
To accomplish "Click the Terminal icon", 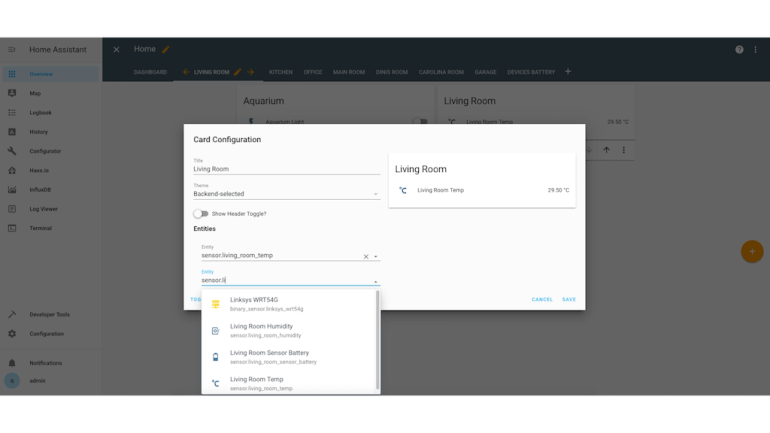I will tap(12, 228).
